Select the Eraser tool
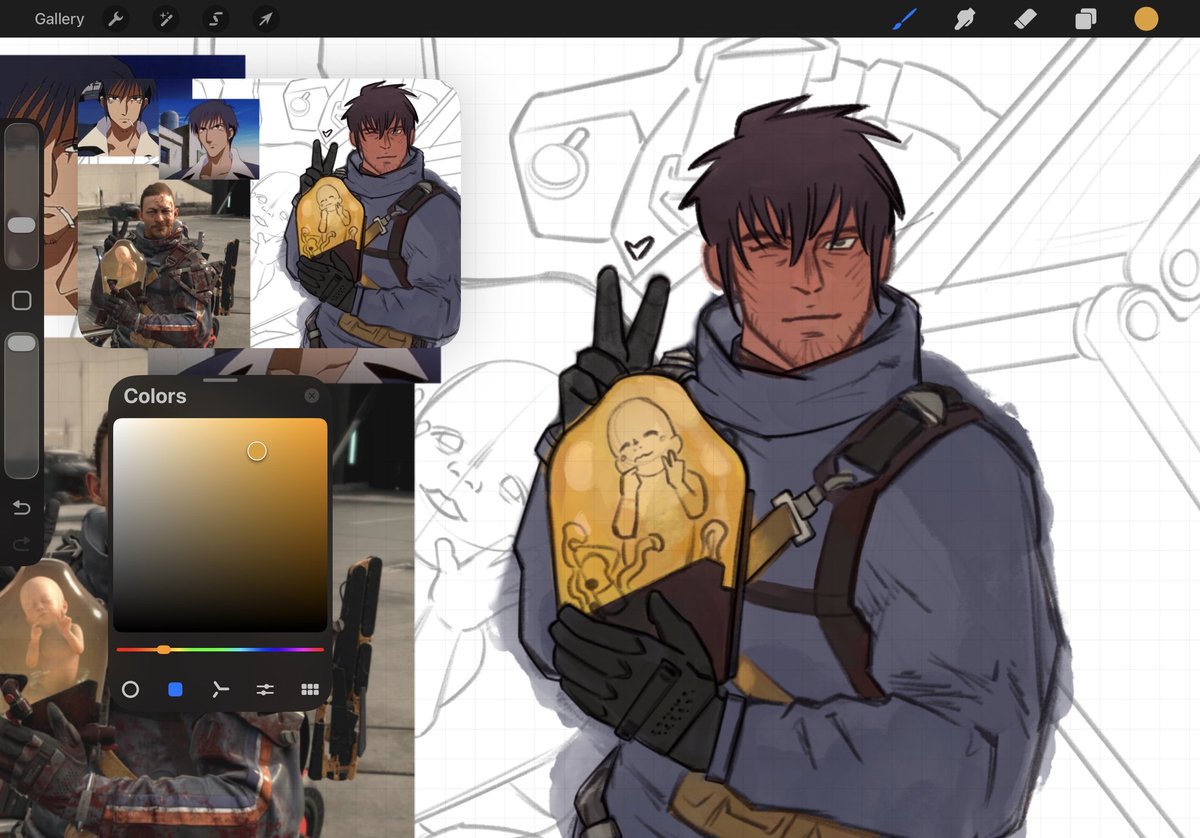The image size is (1200, 838). 1025,18
